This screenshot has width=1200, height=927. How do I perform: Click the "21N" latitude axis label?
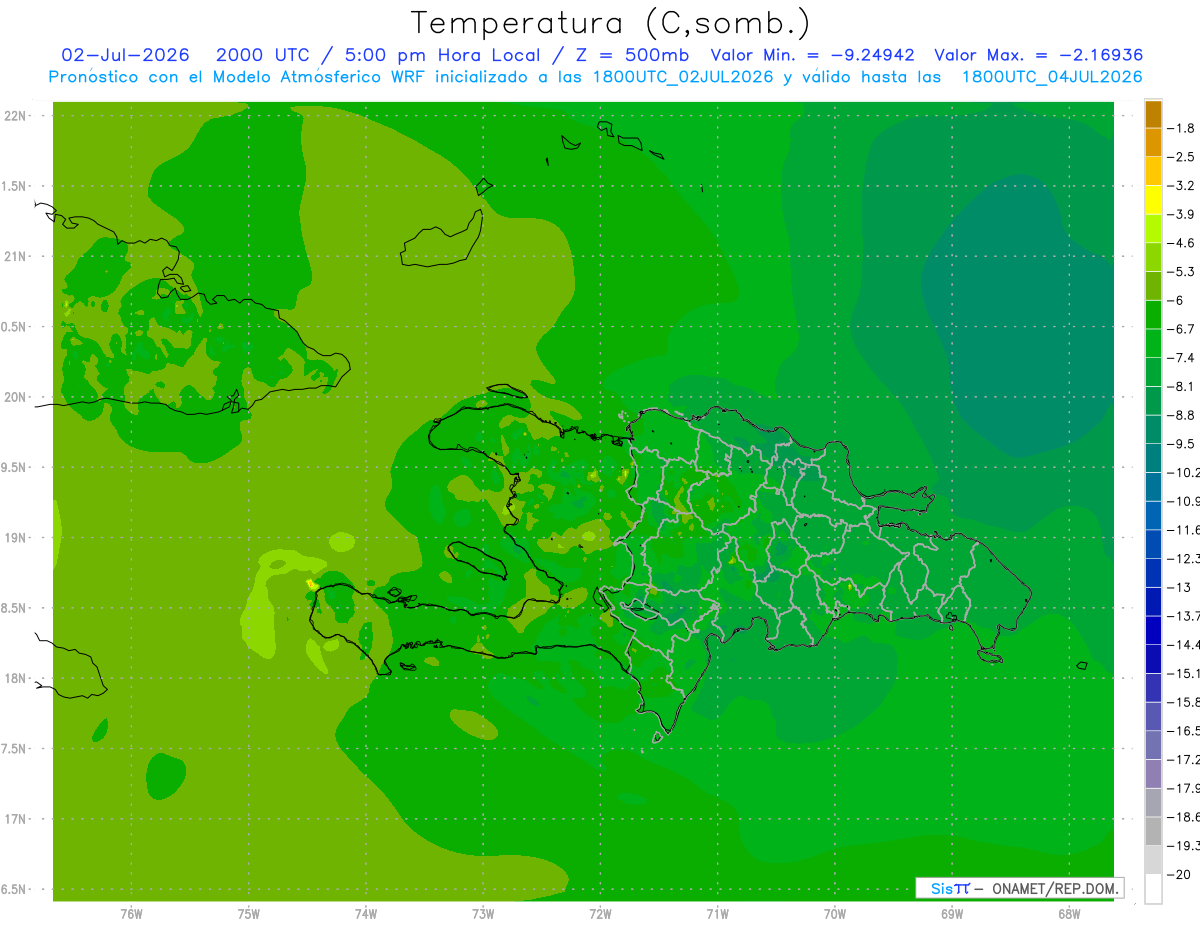coord(14,256)
